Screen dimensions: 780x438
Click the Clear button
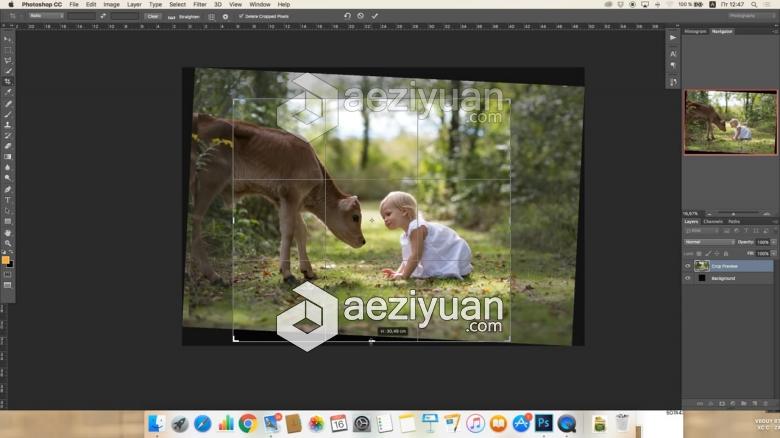pos(153,16)
